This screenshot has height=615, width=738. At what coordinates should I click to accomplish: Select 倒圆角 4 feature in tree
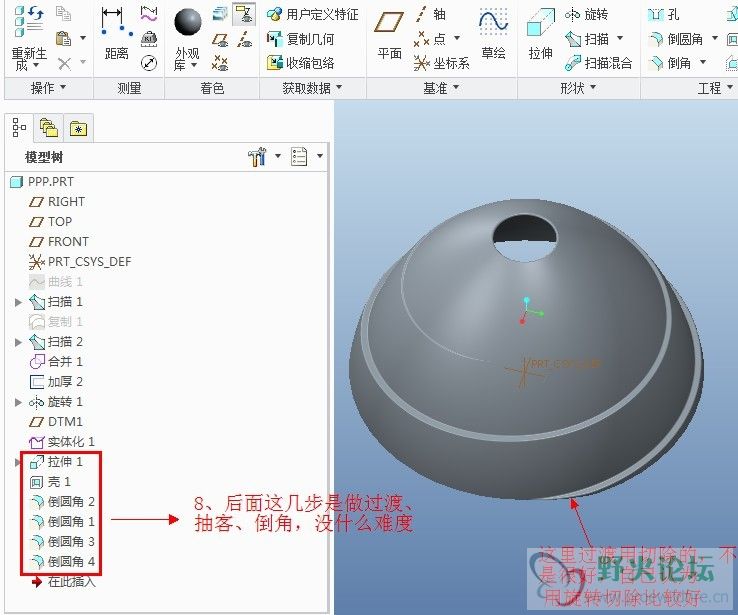(x=62, y=562)
